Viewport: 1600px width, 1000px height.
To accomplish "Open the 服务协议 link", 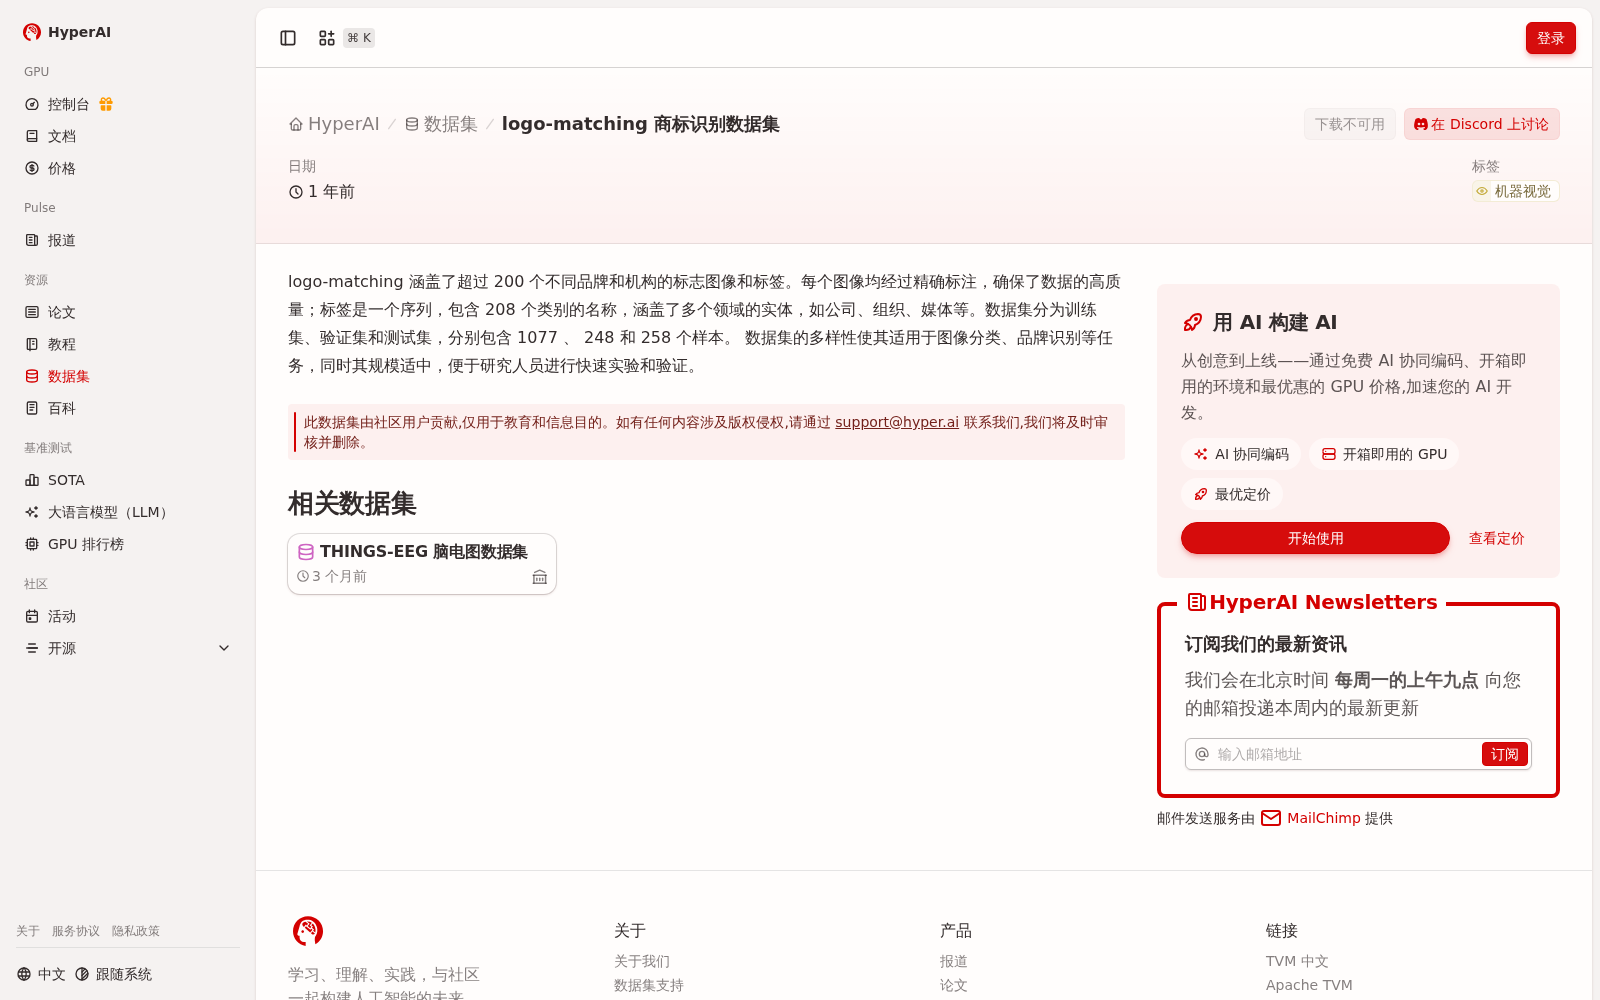I will click(76, 931).
